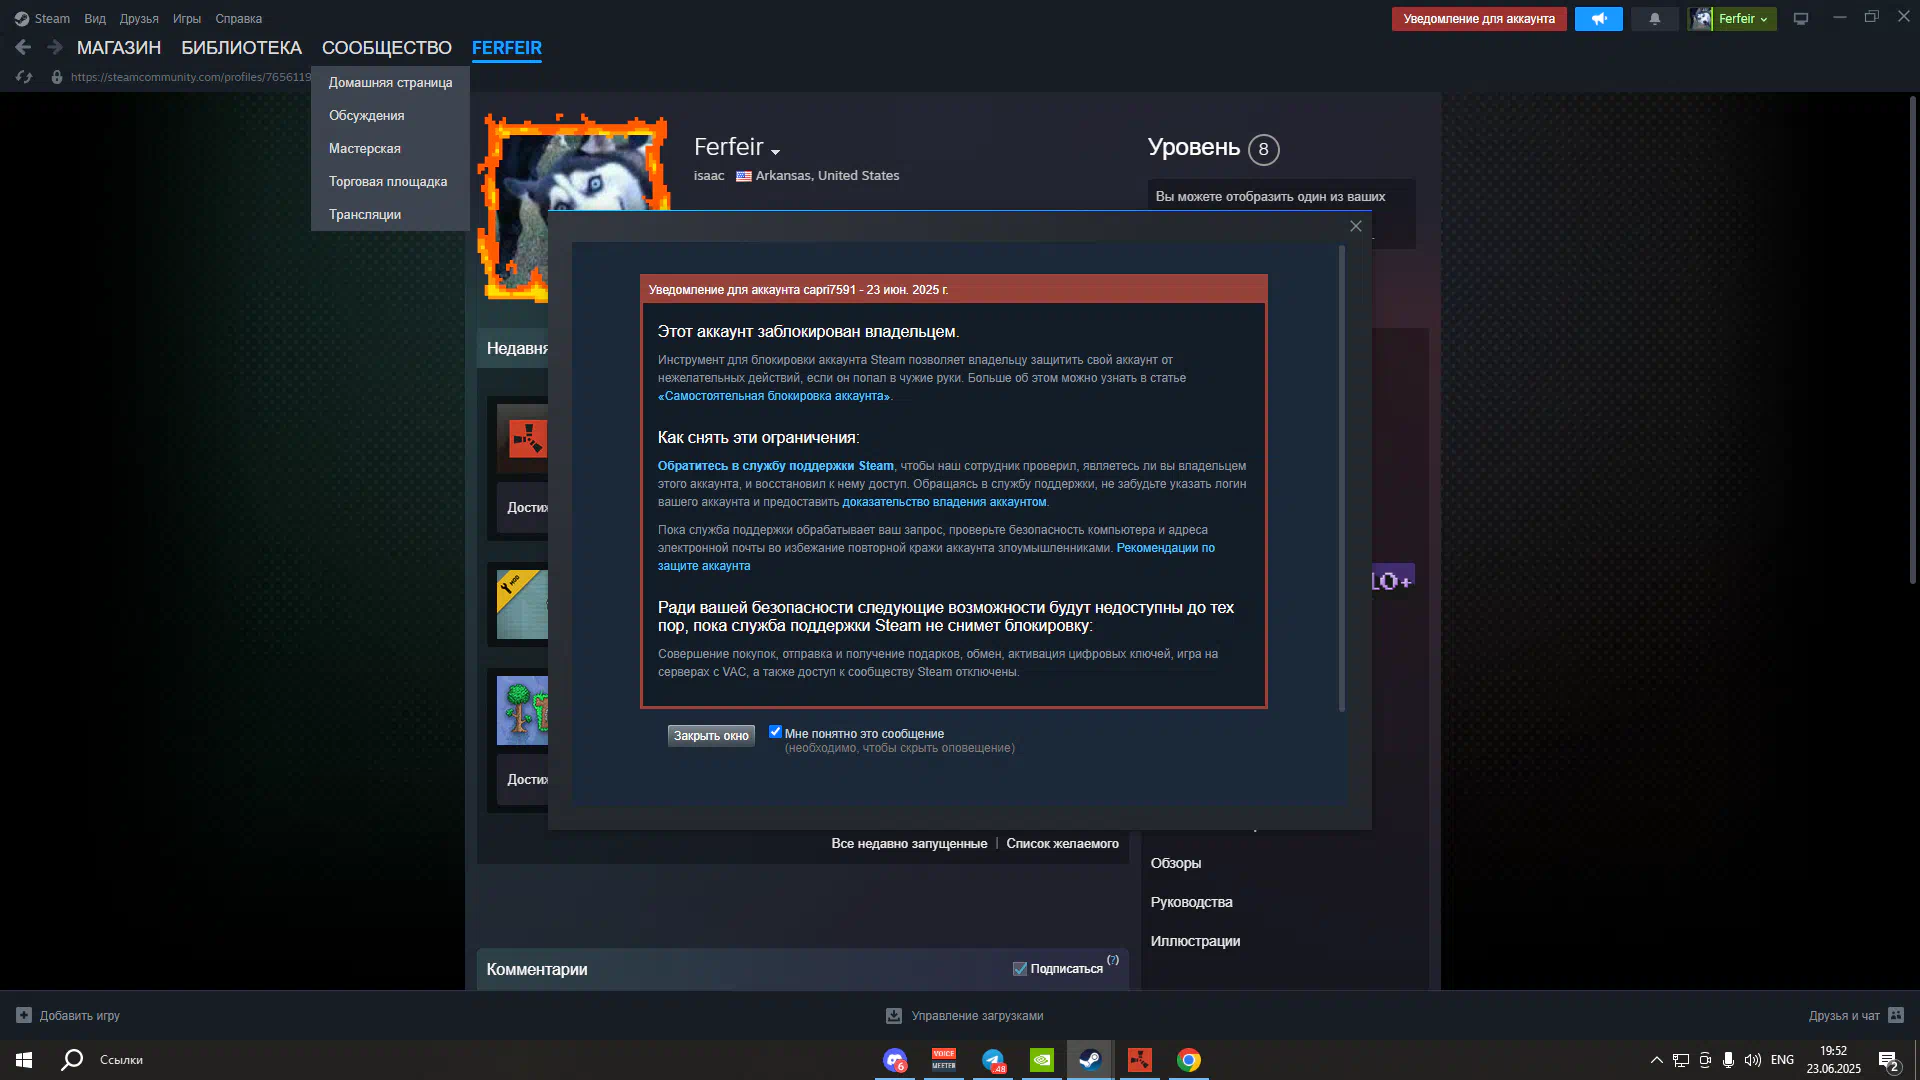Open the Друзья menu
This screenshot has width=1920, height=1080.
139,19
